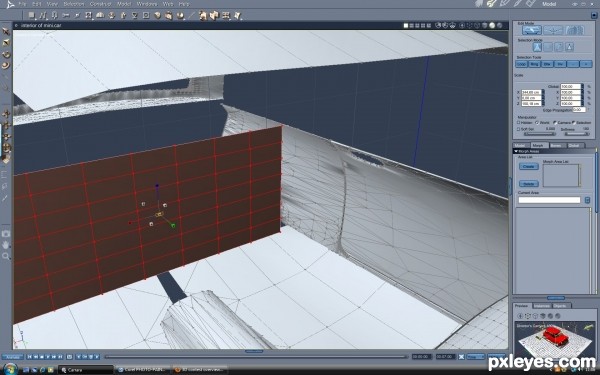Open the Construct menu
Screen dimensions: 600x375
100,4
